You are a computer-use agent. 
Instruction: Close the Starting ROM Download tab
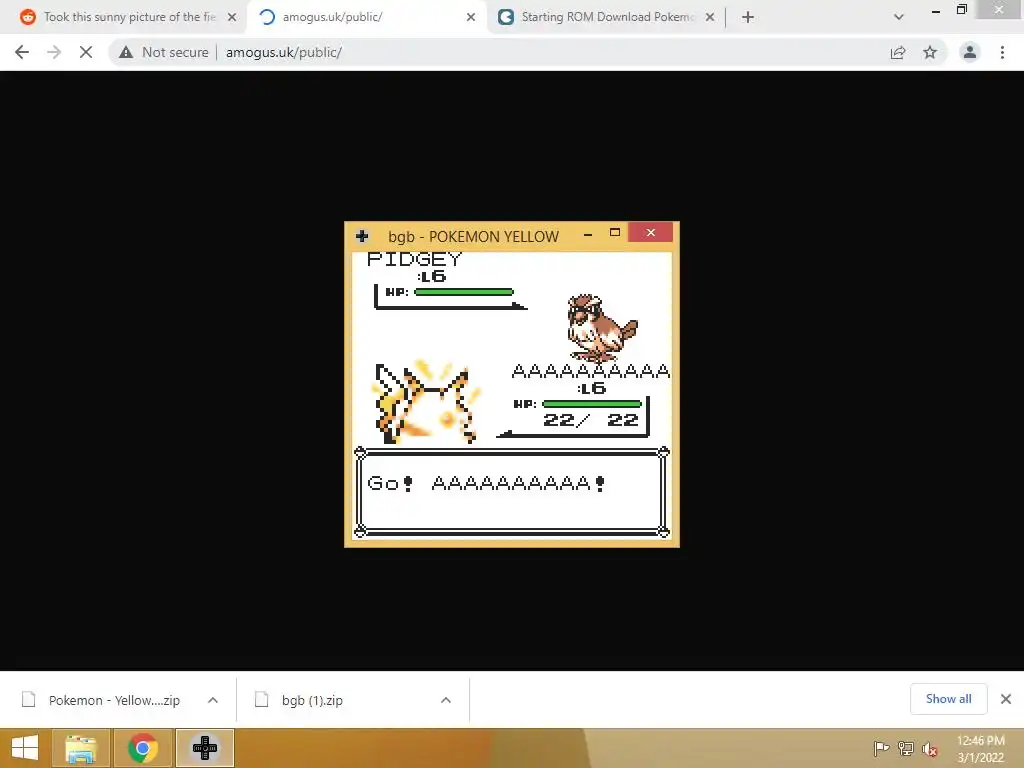(710, 17)
